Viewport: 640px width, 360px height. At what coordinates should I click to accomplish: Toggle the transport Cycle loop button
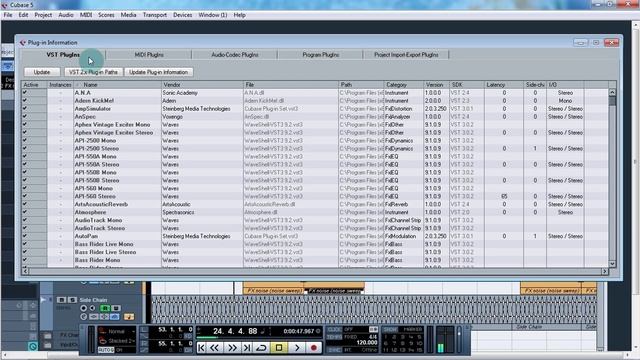261,347
